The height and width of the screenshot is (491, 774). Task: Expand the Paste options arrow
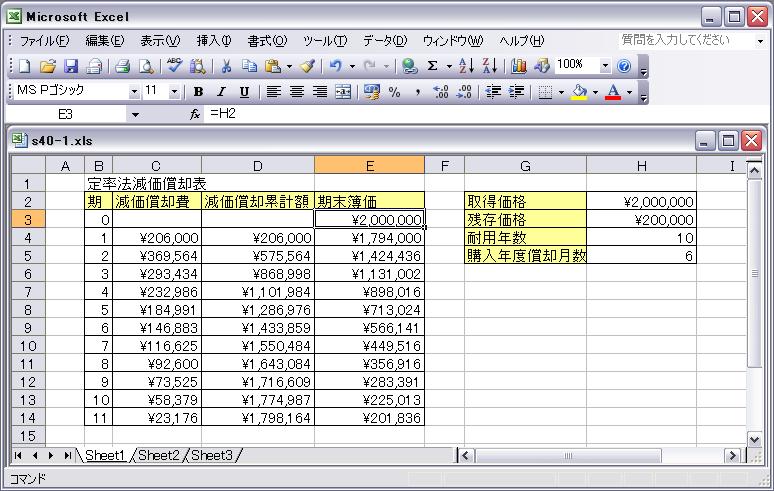pos(289,66)
